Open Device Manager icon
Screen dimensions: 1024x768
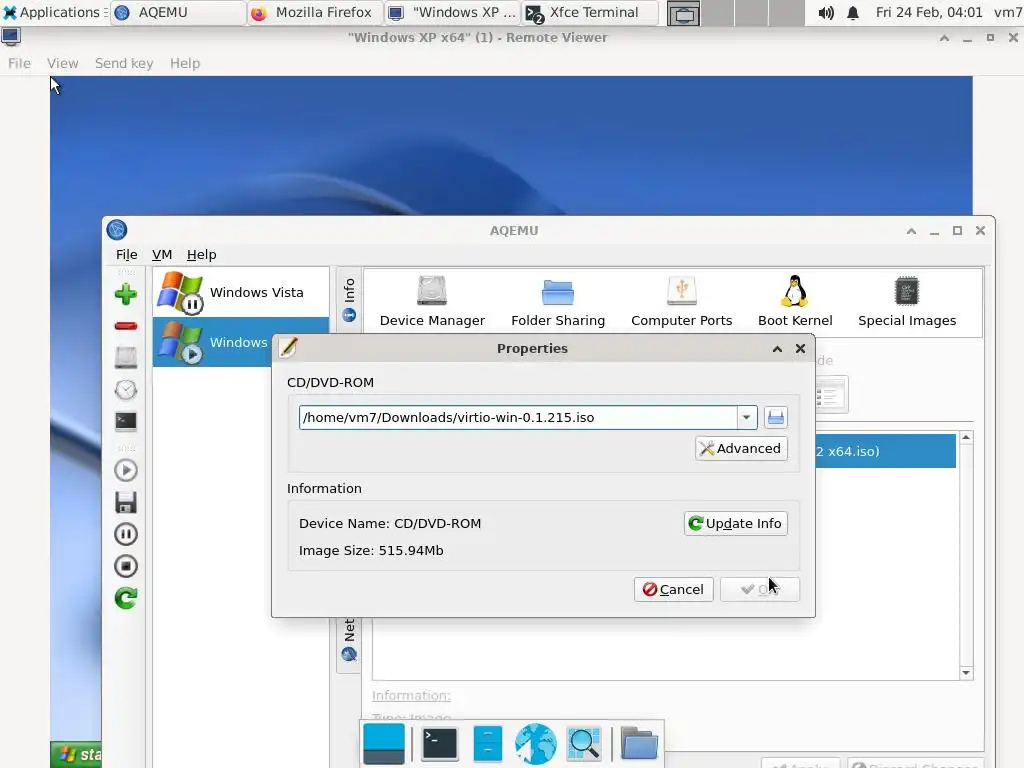click(432, 301)
